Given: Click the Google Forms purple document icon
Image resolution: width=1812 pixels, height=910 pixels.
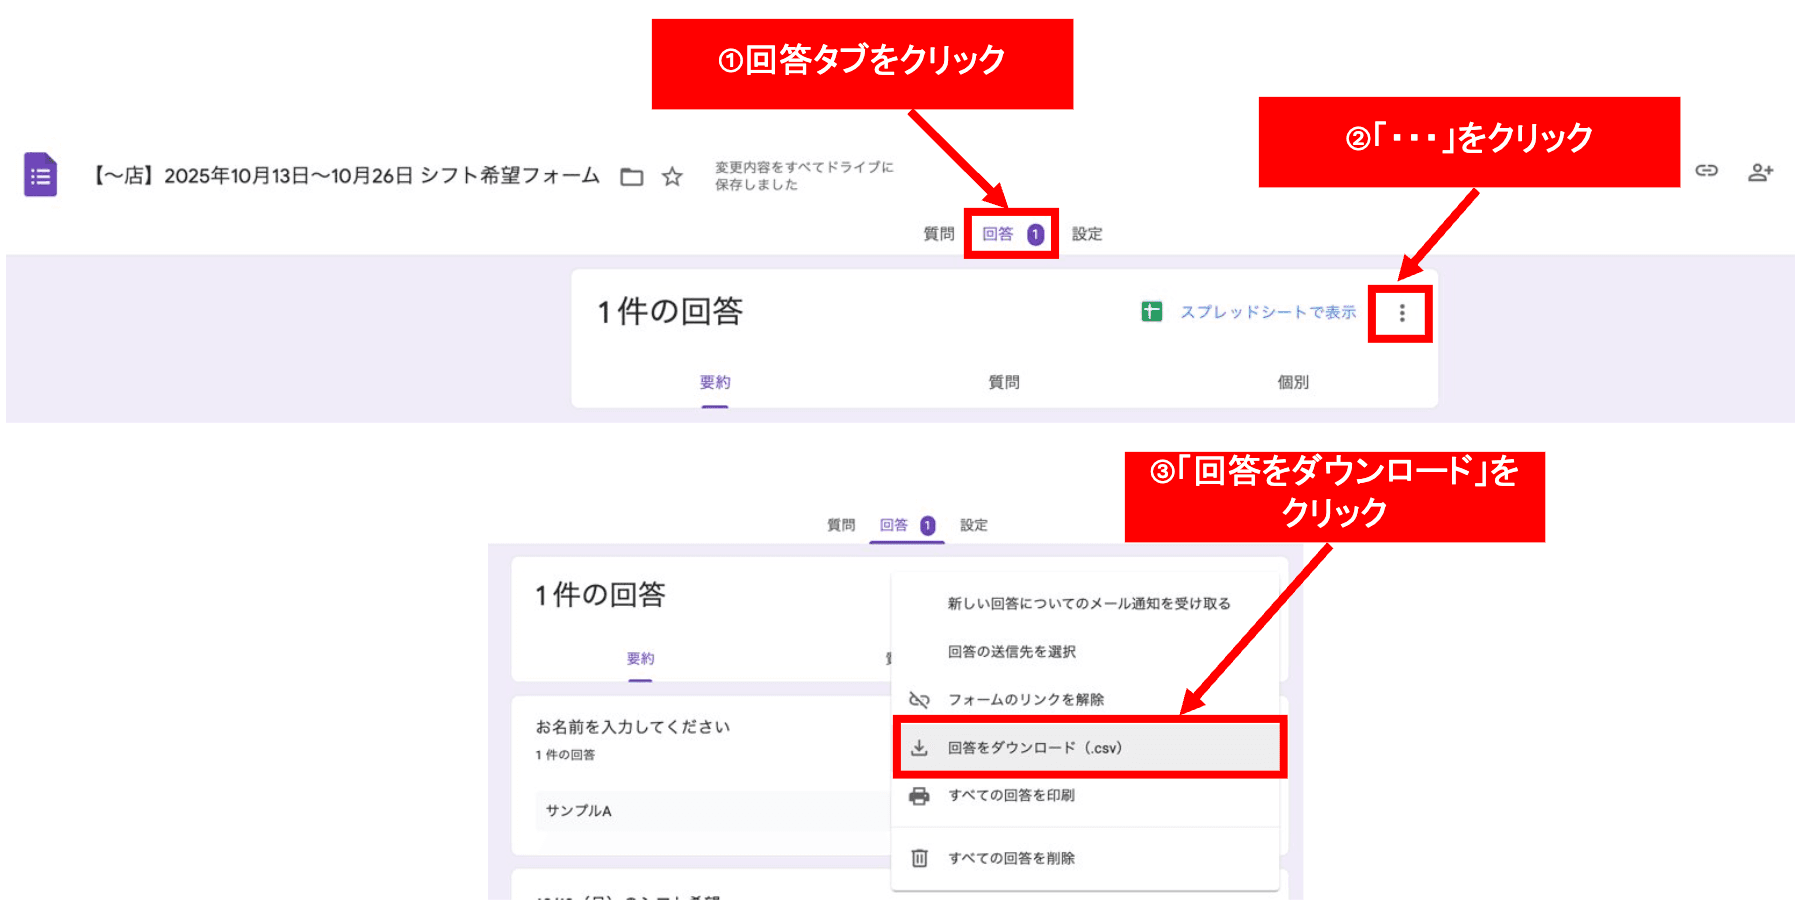Looking at the screenshot, I should (x=39, y=176).
